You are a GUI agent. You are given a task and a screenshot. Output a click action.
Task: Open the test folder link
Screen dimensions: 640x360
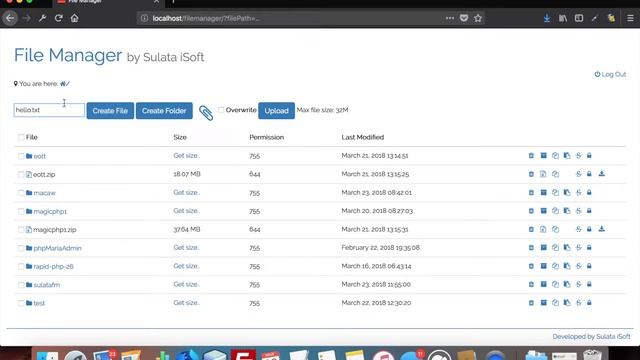[x=39, y=303]
